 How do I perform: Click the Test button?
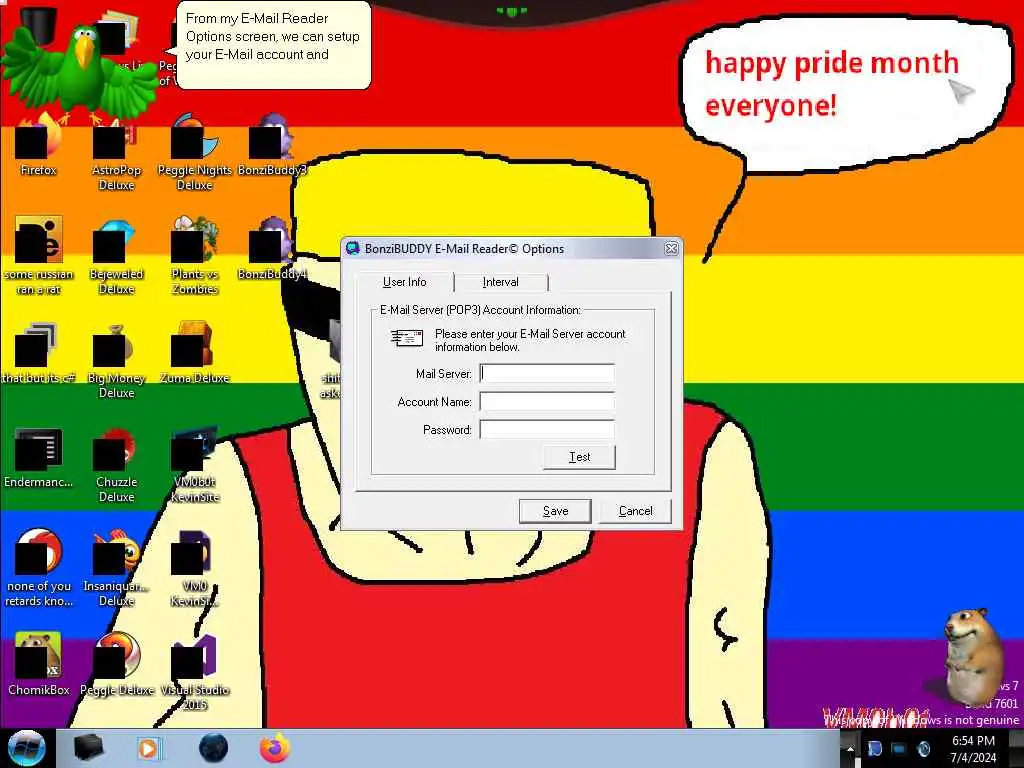(579, 457)
